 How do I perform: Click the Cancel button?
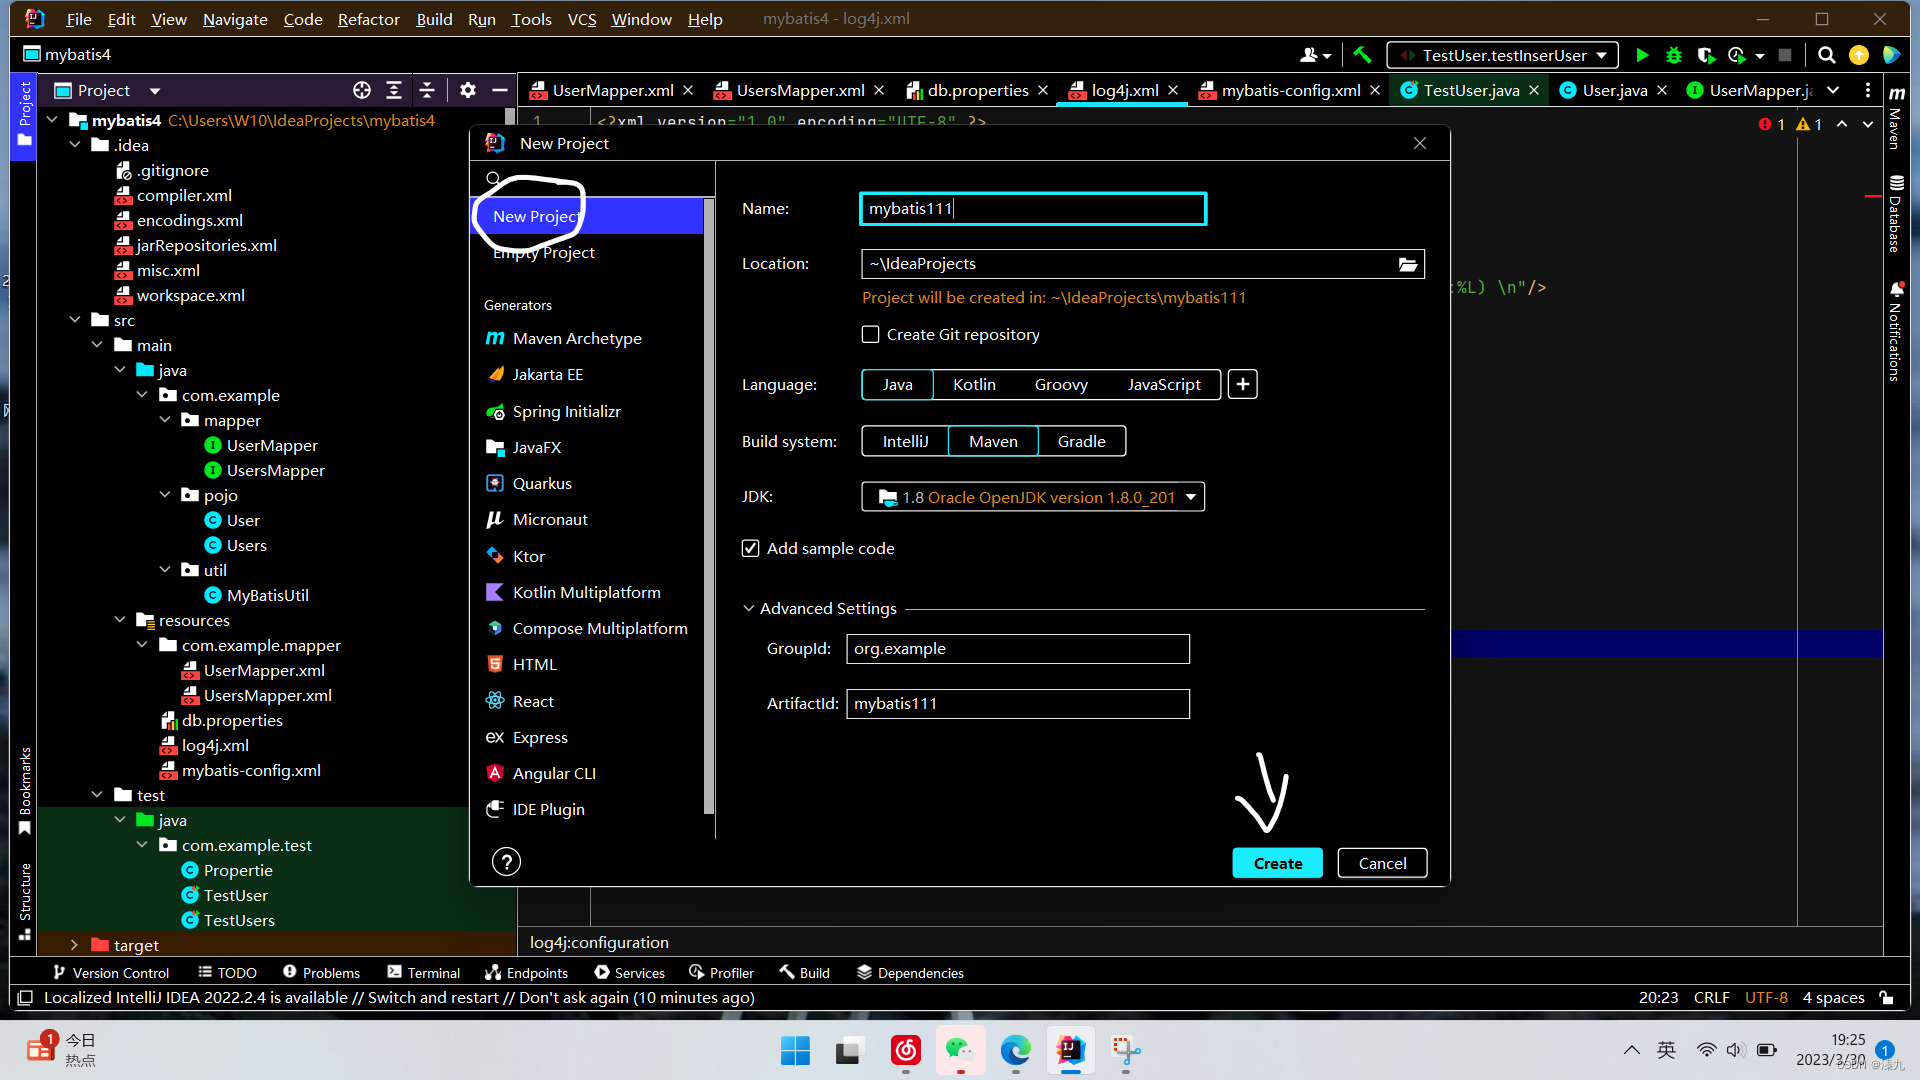point(1382,863)
